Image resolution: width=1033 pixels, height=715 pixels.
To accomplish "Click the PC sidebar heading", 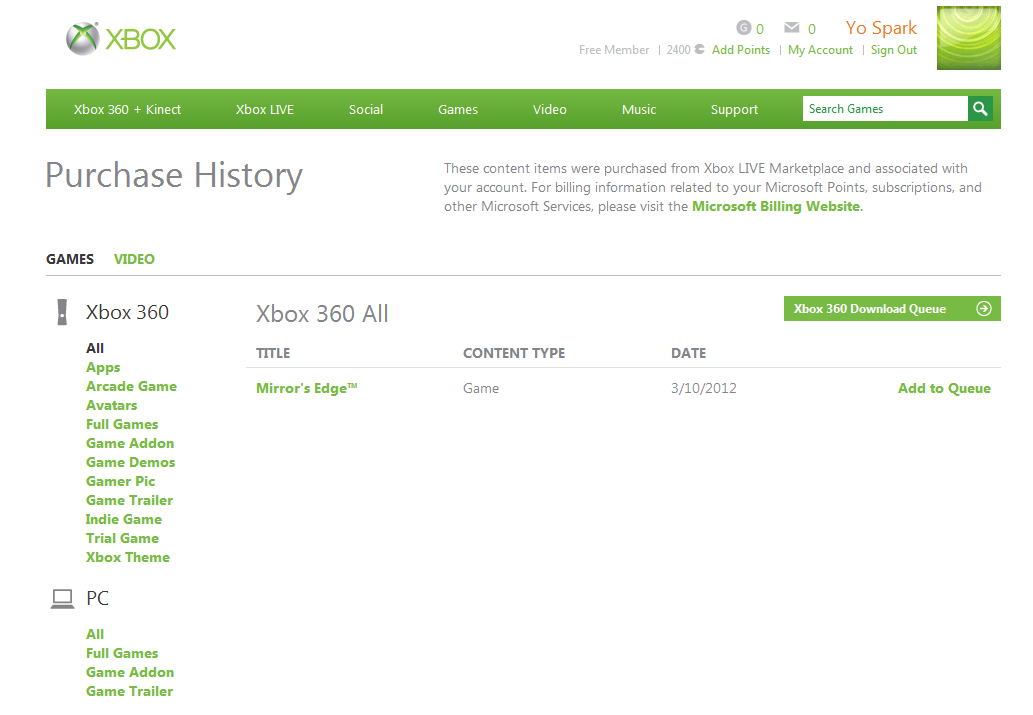I will click(98, 598).
